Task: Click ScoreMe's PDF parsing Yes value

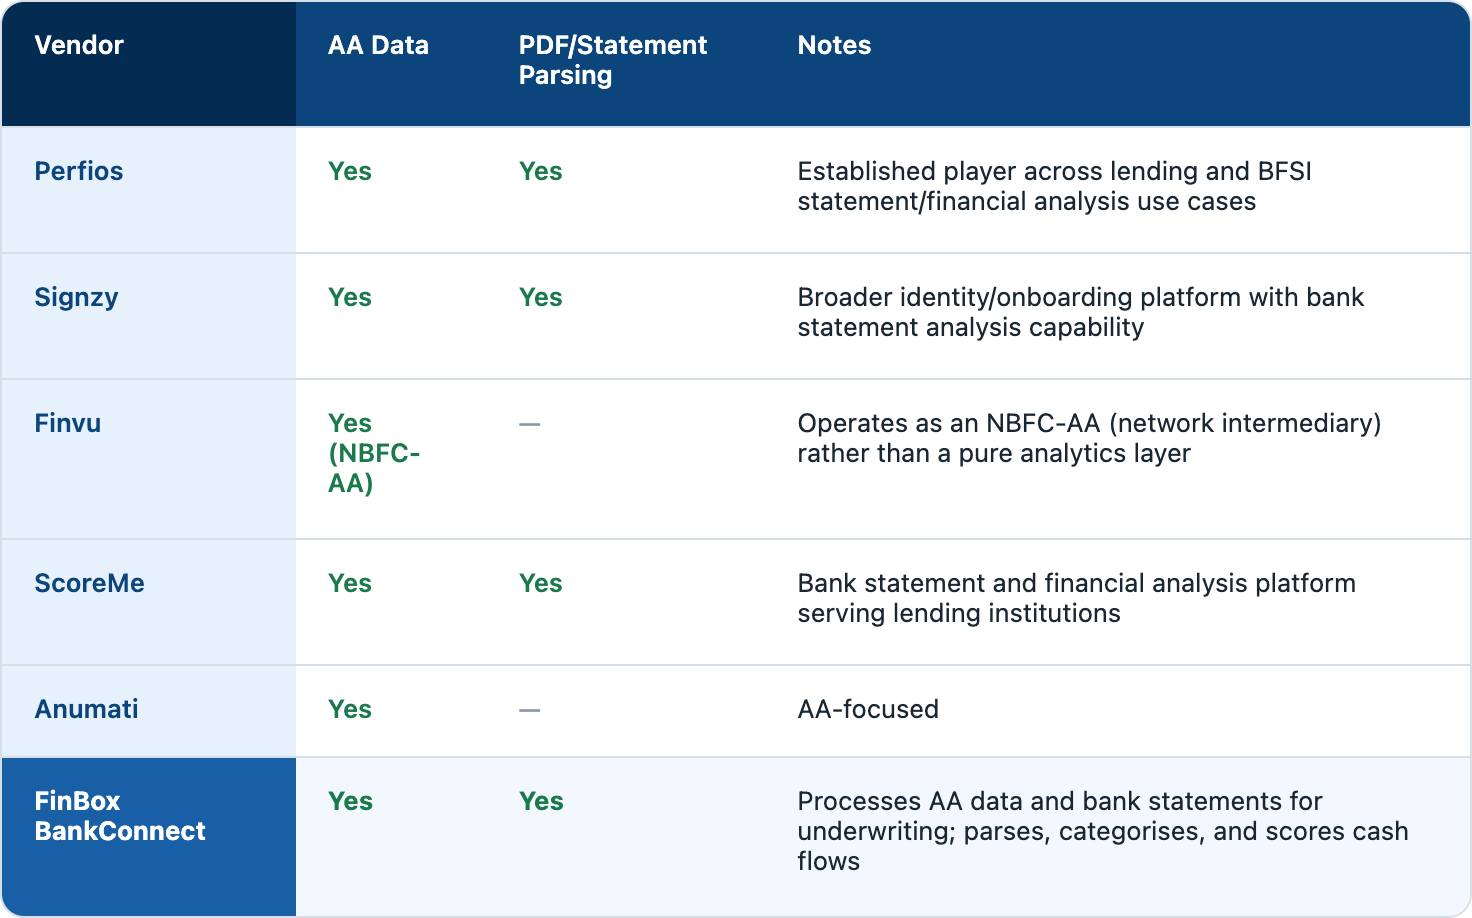Action: 541,583
